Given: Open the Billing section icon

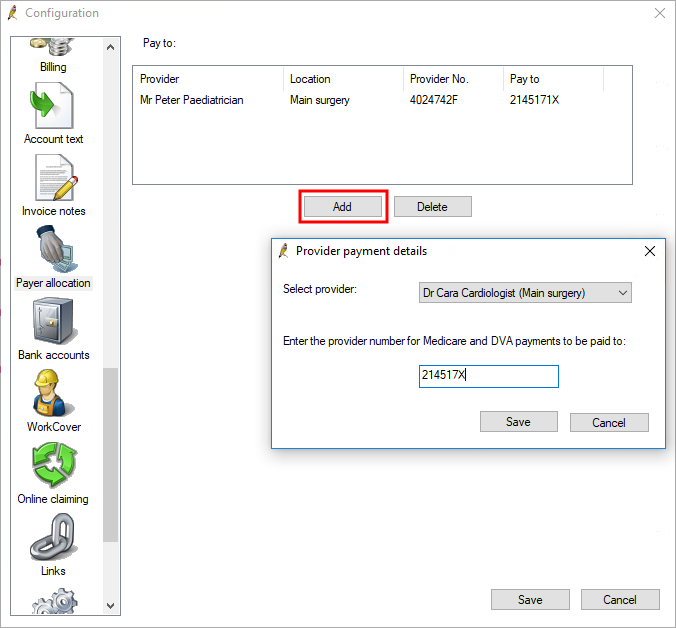Looking at the screenshot, I should coord(53,47).
